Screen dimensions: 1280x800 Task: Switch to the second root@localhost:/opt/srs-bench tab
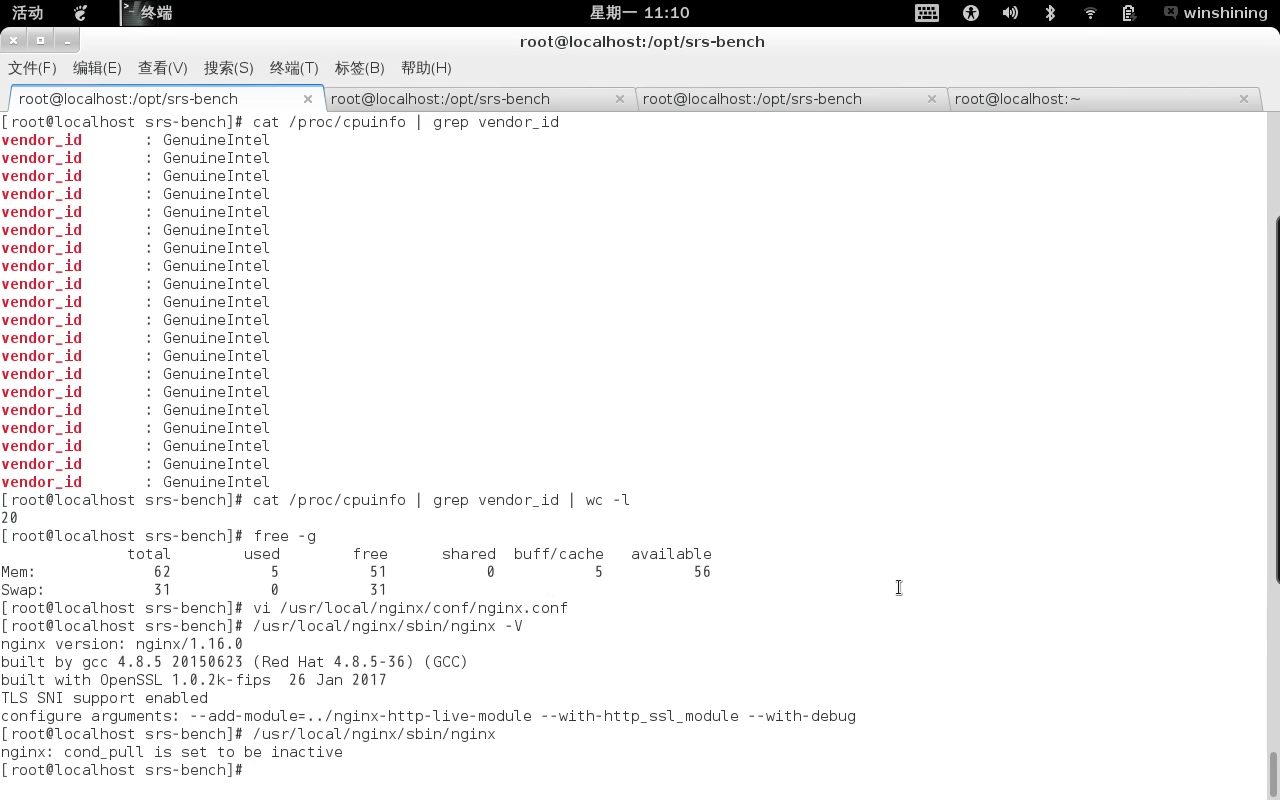(440, 98)
